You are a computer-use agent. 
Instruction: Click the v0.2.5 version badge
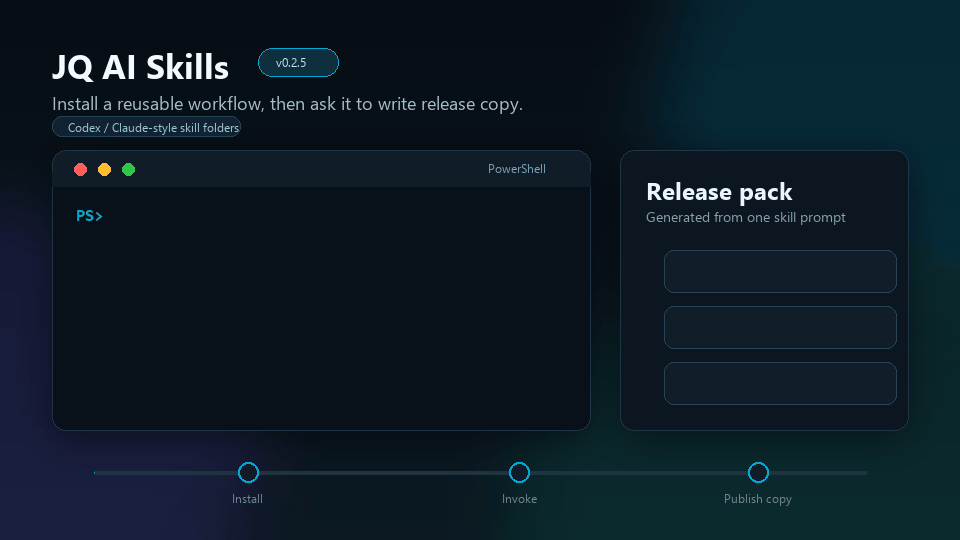point(298,62)
